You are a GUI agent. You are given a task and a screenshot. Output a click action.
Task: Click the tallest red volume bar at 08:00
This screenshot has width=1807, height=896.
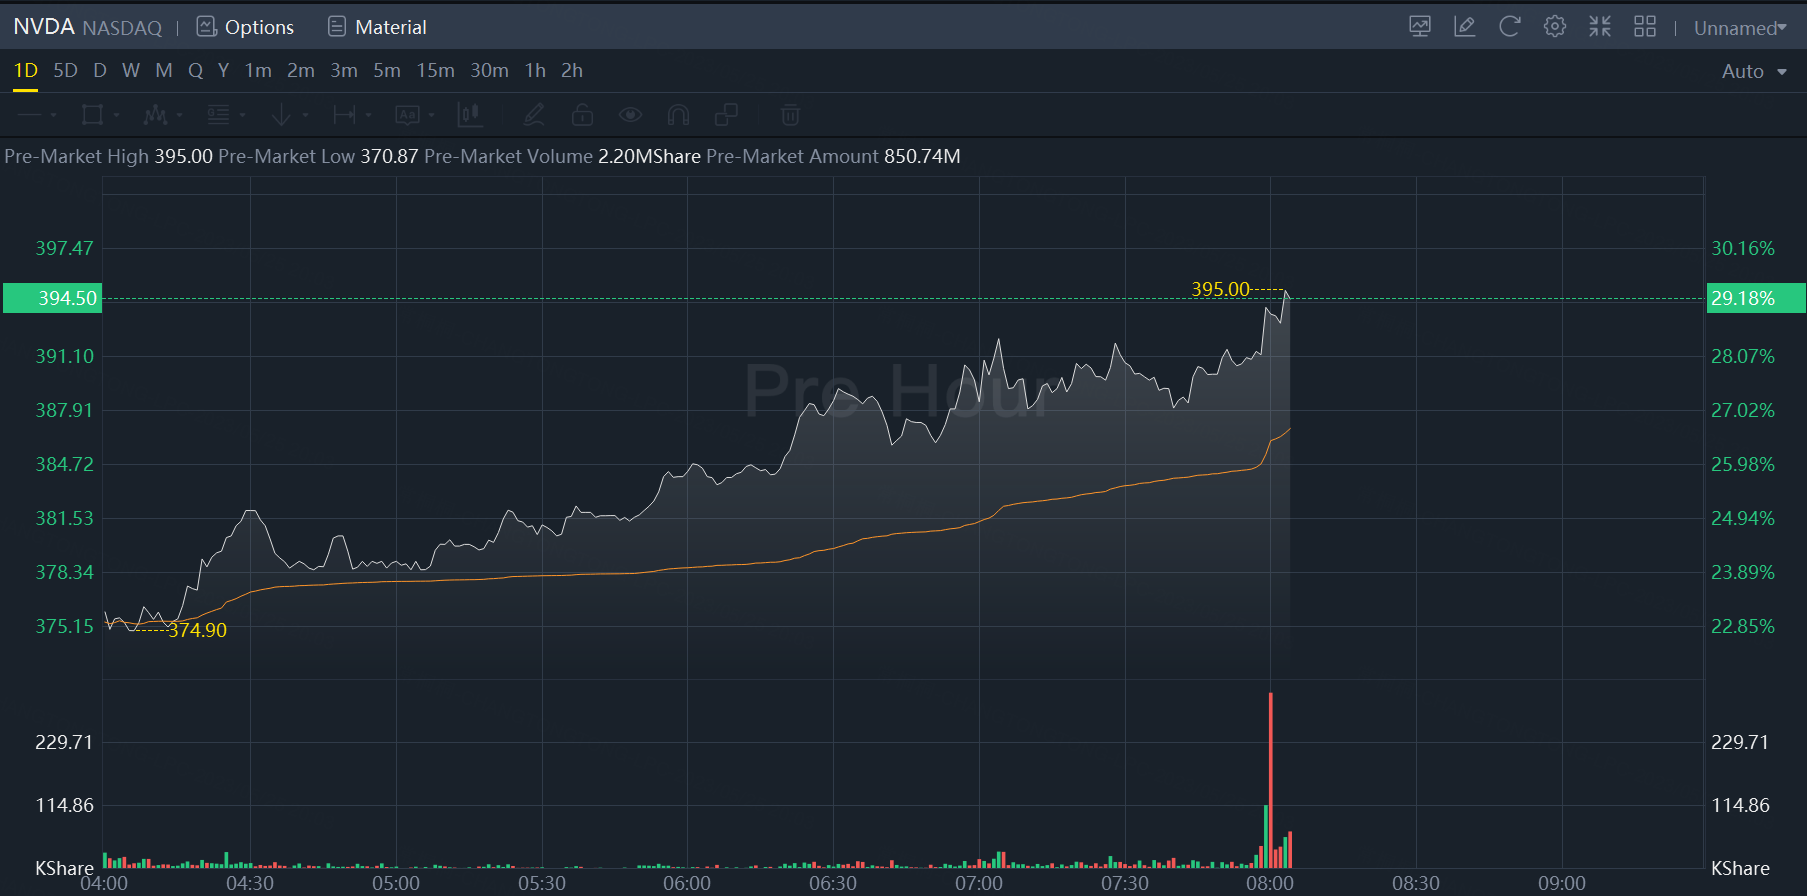(x=1271, y=780)
